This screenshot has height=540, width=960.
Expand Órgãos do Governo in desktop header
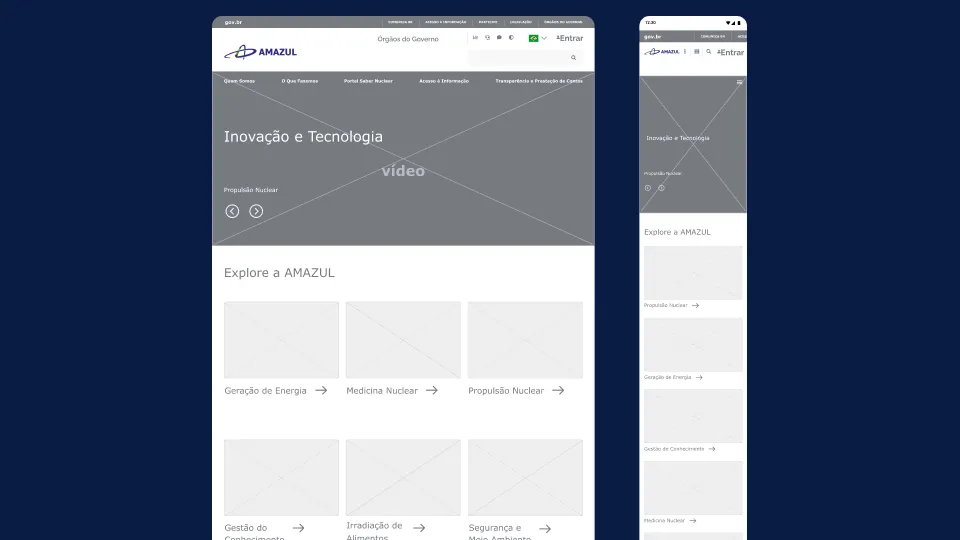point(408,39)
